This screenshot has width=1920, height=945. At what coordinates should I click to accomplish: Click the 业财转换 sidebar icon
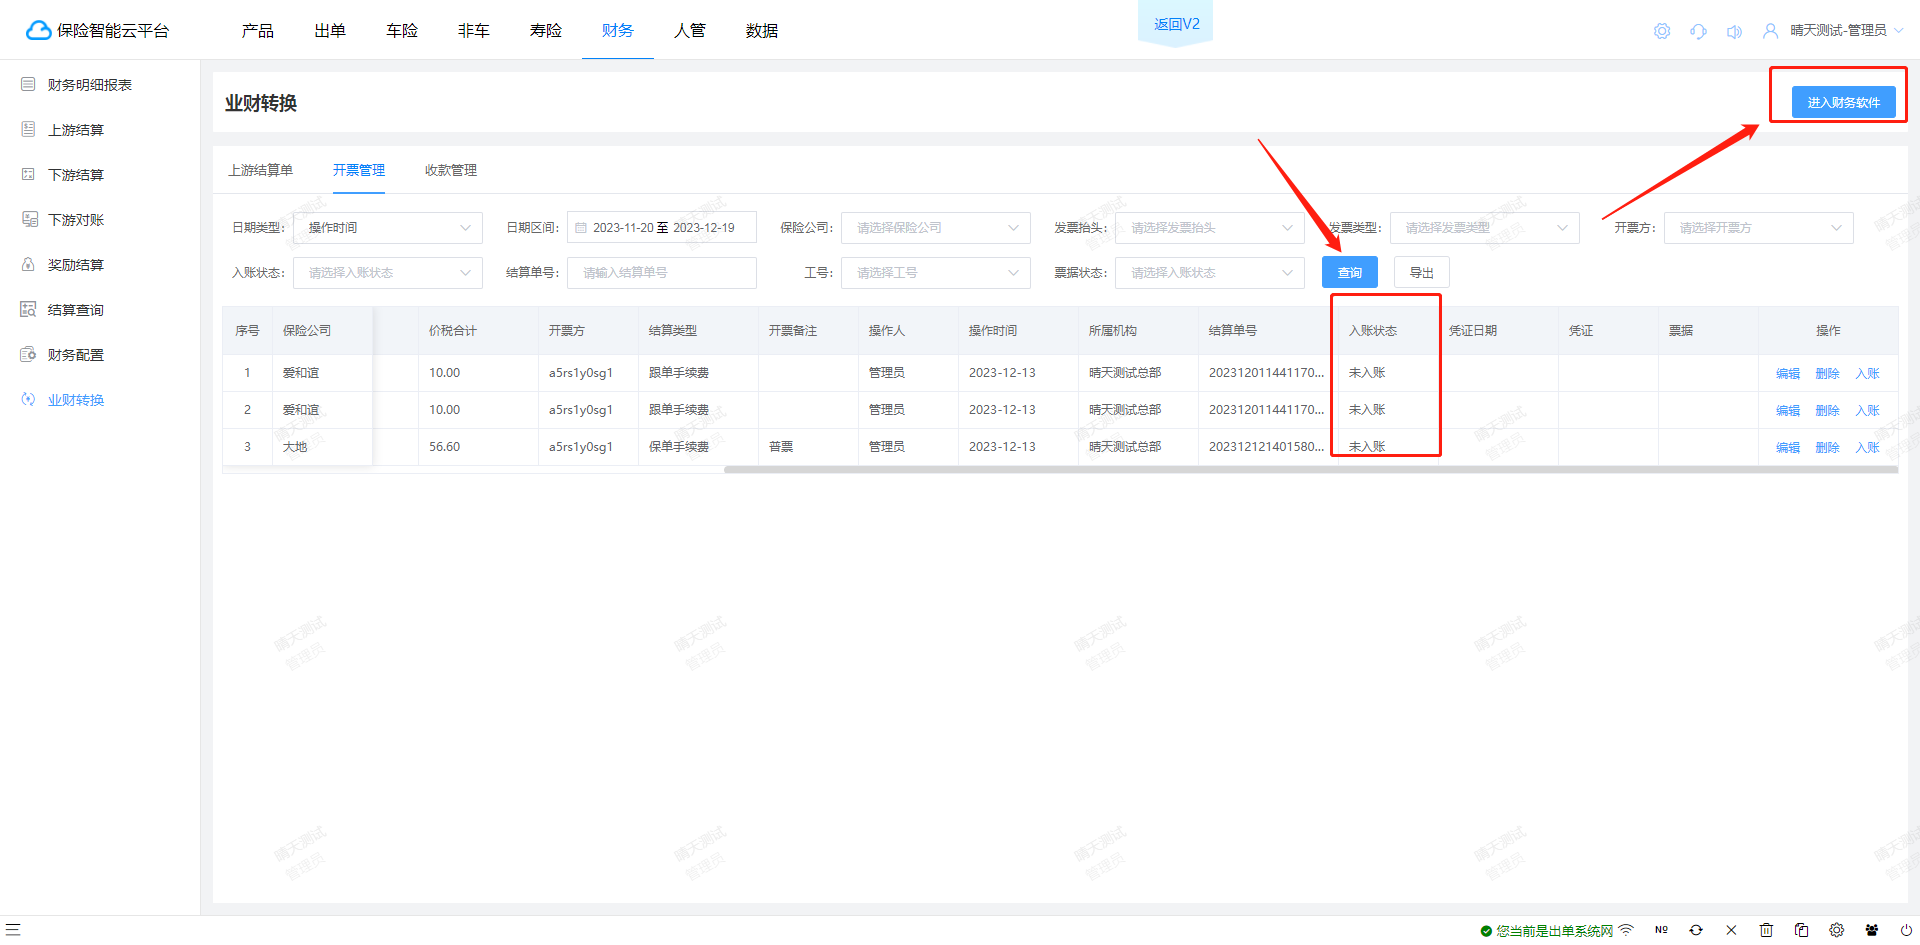28,400
